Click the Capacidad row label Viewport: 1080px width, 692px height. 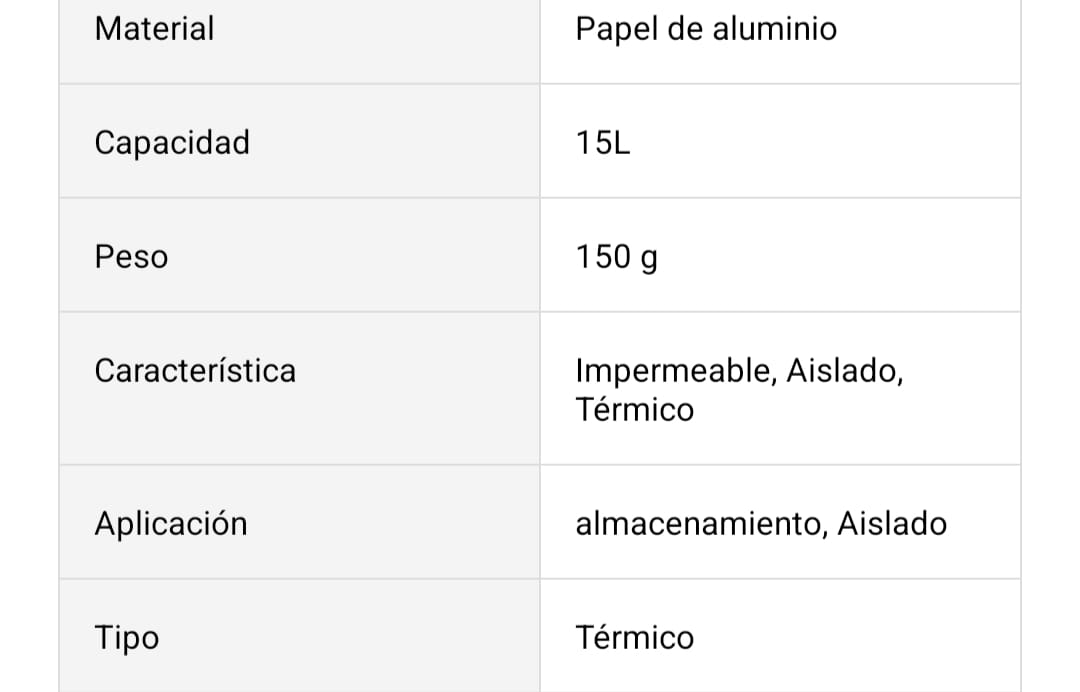(172, 142)
